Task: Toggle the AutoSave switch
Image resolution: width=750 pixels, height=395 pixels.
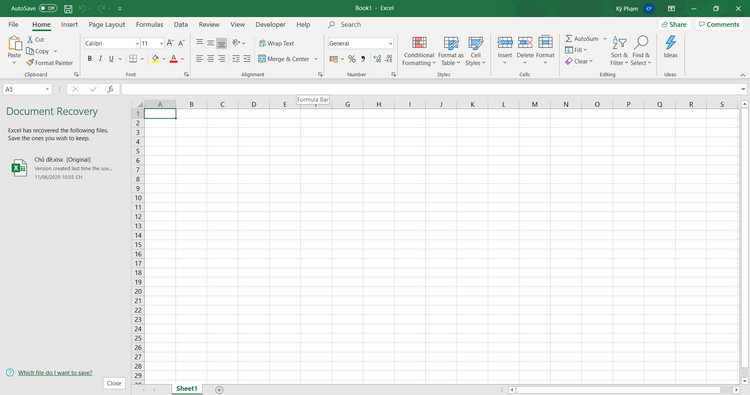Action: [47, 8]
